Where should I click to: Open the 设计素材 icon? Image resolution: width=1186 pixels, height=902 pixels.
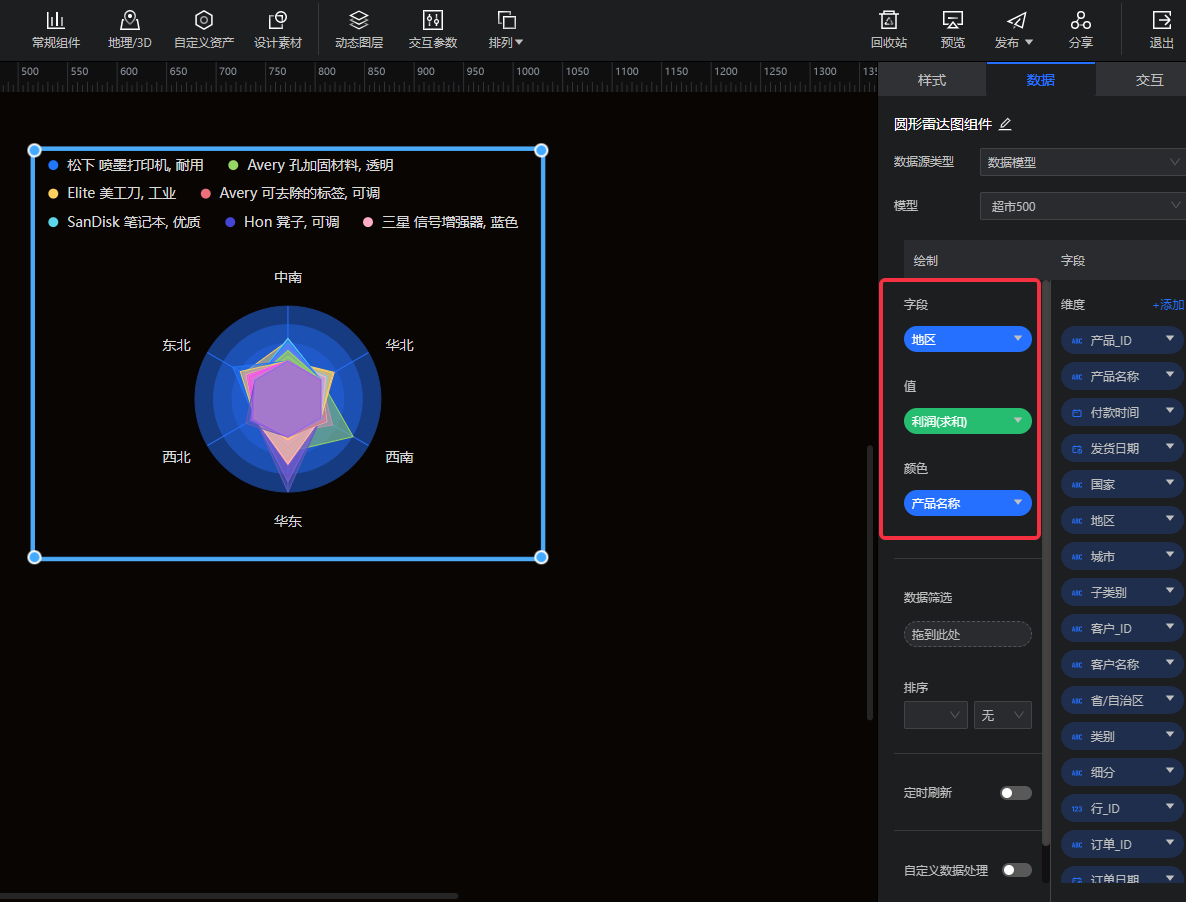click(278, 21)
